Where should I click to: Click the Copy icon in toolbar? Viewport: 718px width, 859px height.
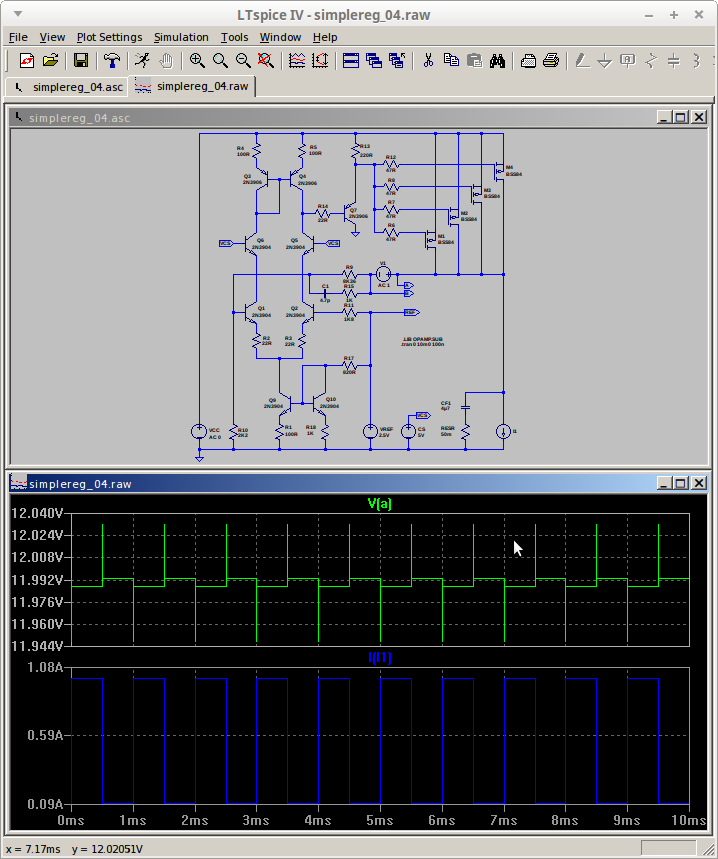point(451,60)
